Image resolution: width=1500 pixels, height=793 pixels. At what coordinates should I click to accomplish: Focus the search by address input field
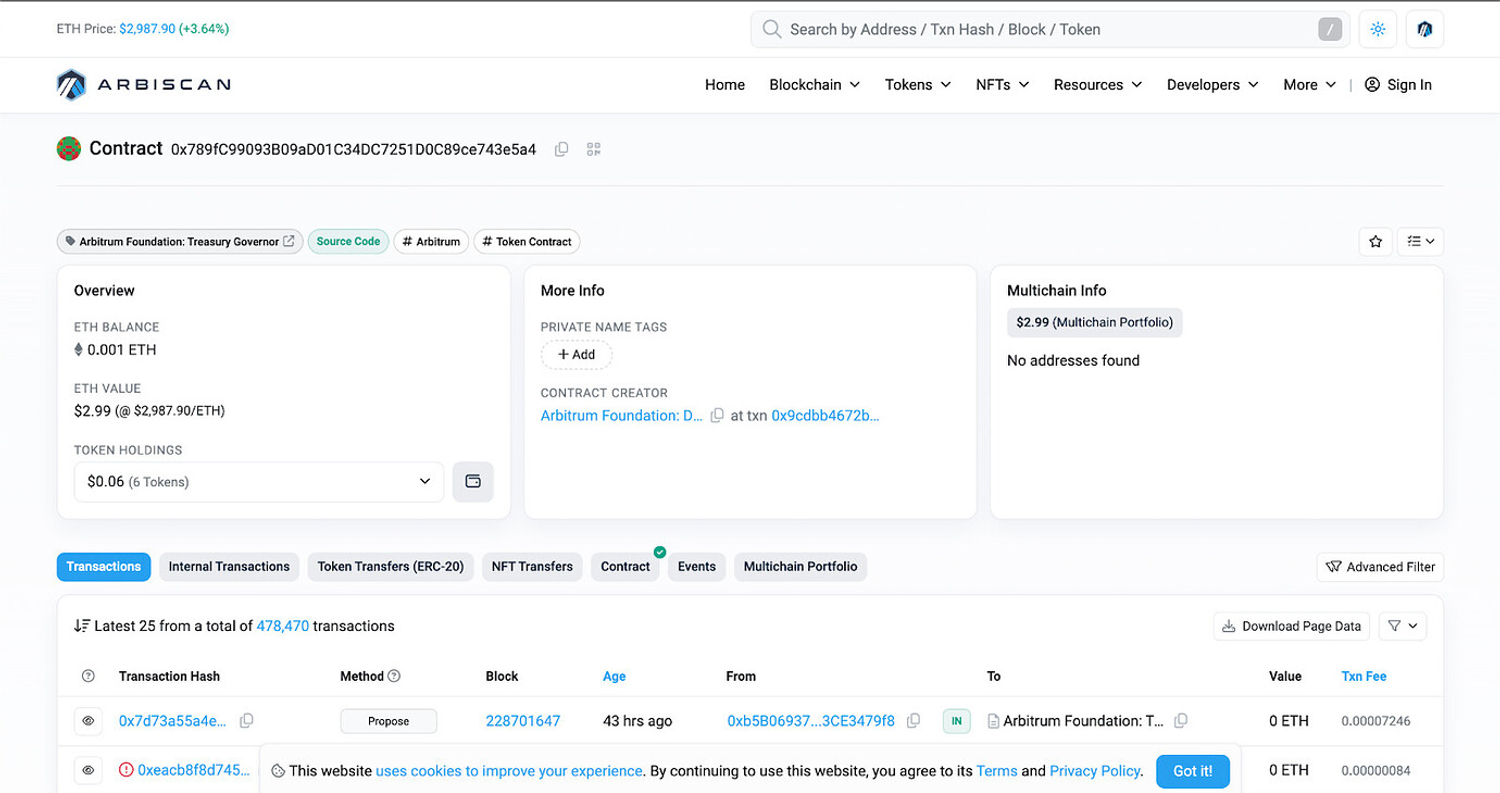coord(1048,29)
